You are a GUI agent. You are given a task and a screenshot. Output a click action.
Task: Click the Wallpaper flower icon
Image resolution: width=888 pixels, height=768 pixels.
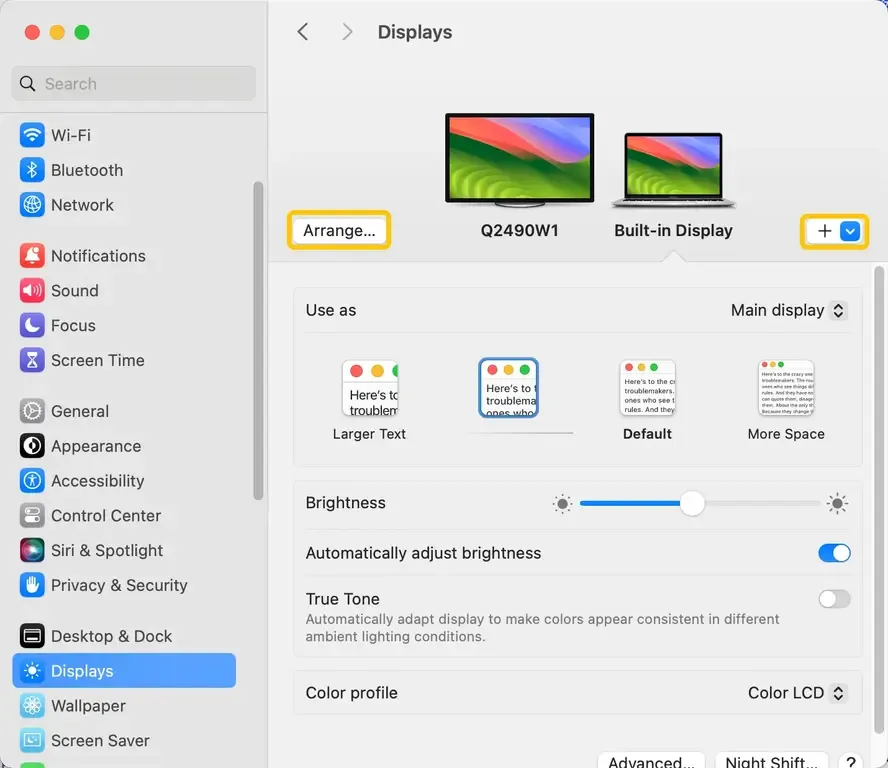pos(32,706)
